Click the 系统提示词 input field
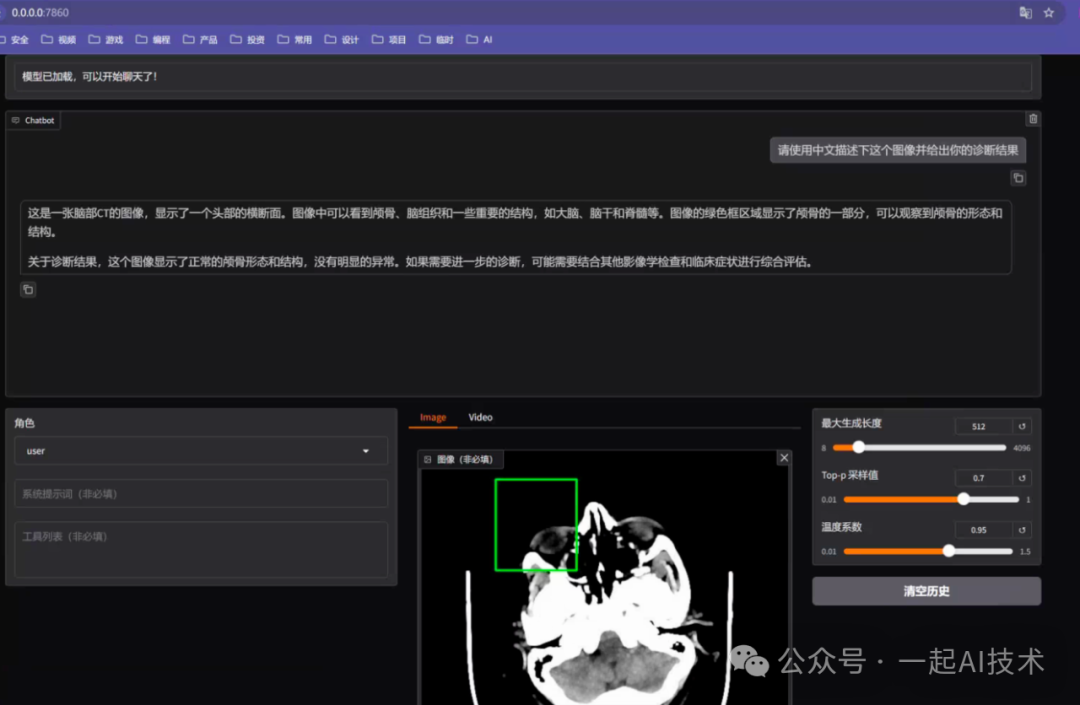Viewport: 1080px width, 705px height. coord(200,493)
